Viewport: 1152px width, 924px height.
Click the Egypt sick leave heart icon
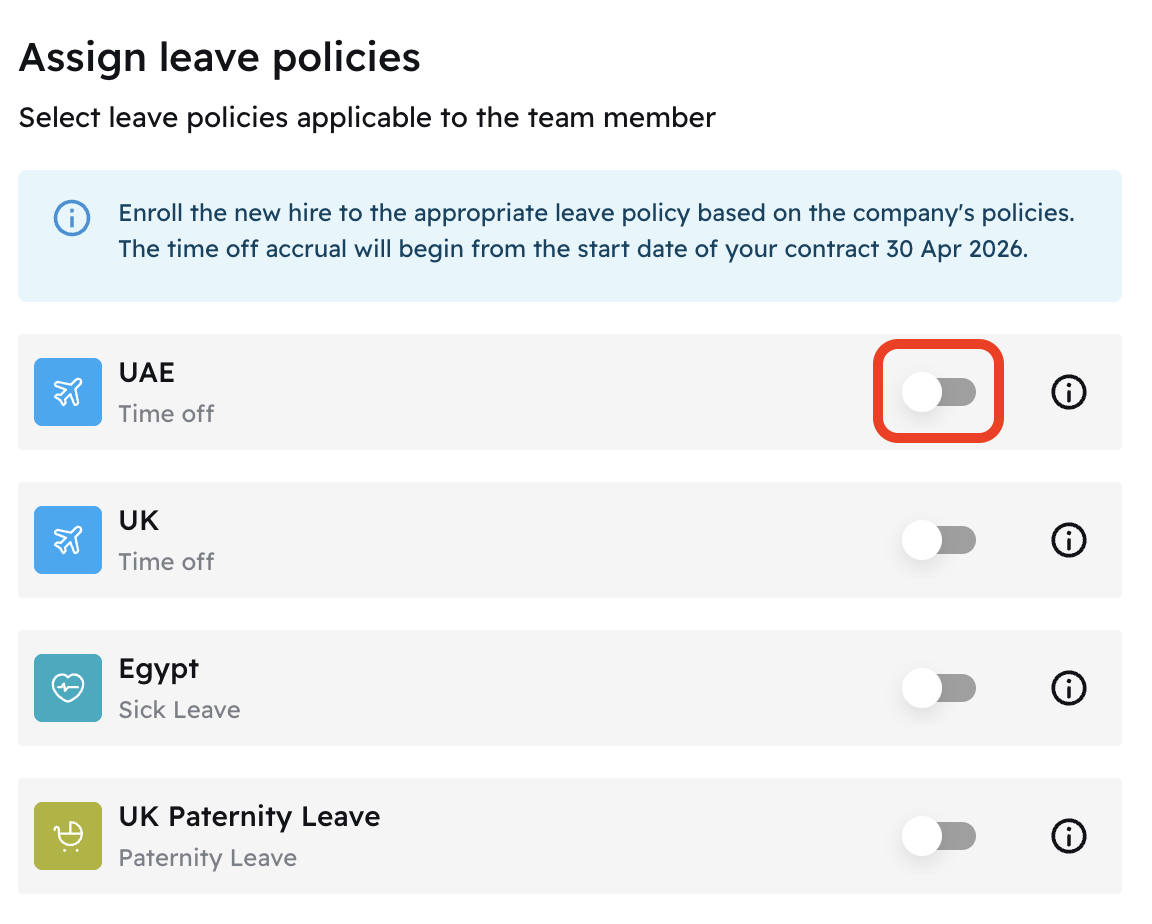coord(68,688)
